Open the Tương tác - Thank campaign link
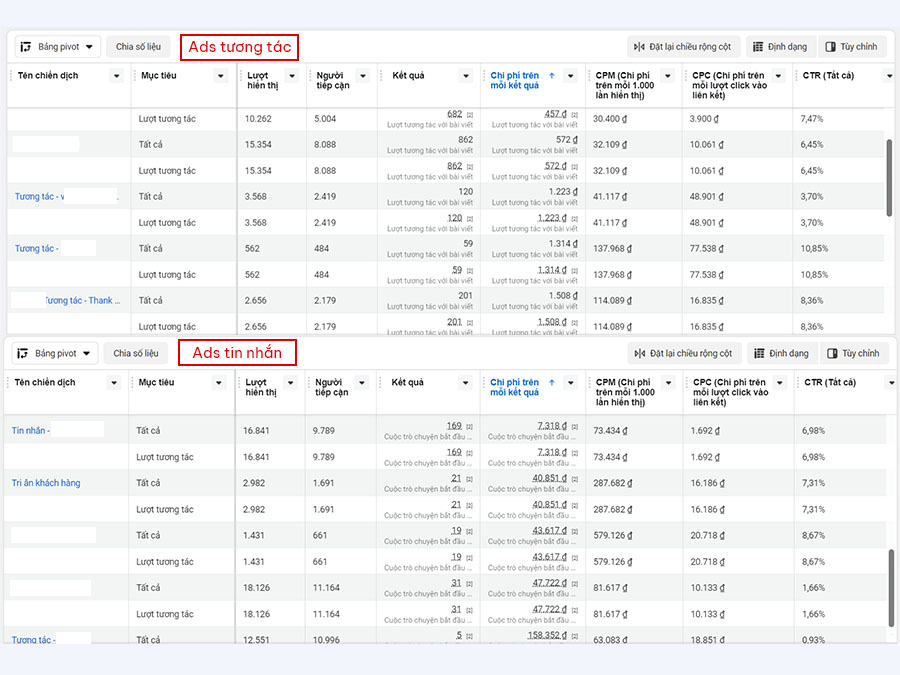 click(x=78, y=300)
